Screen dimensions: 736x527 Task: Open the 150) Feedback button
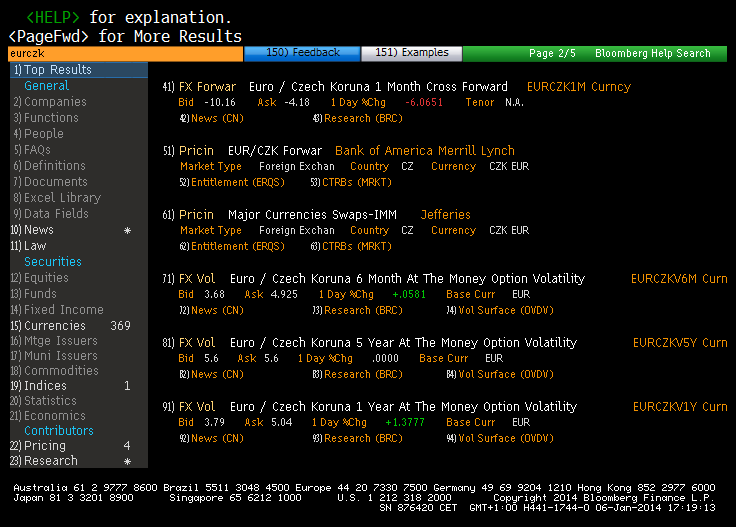pyautogui.click(x=302, y=53)
